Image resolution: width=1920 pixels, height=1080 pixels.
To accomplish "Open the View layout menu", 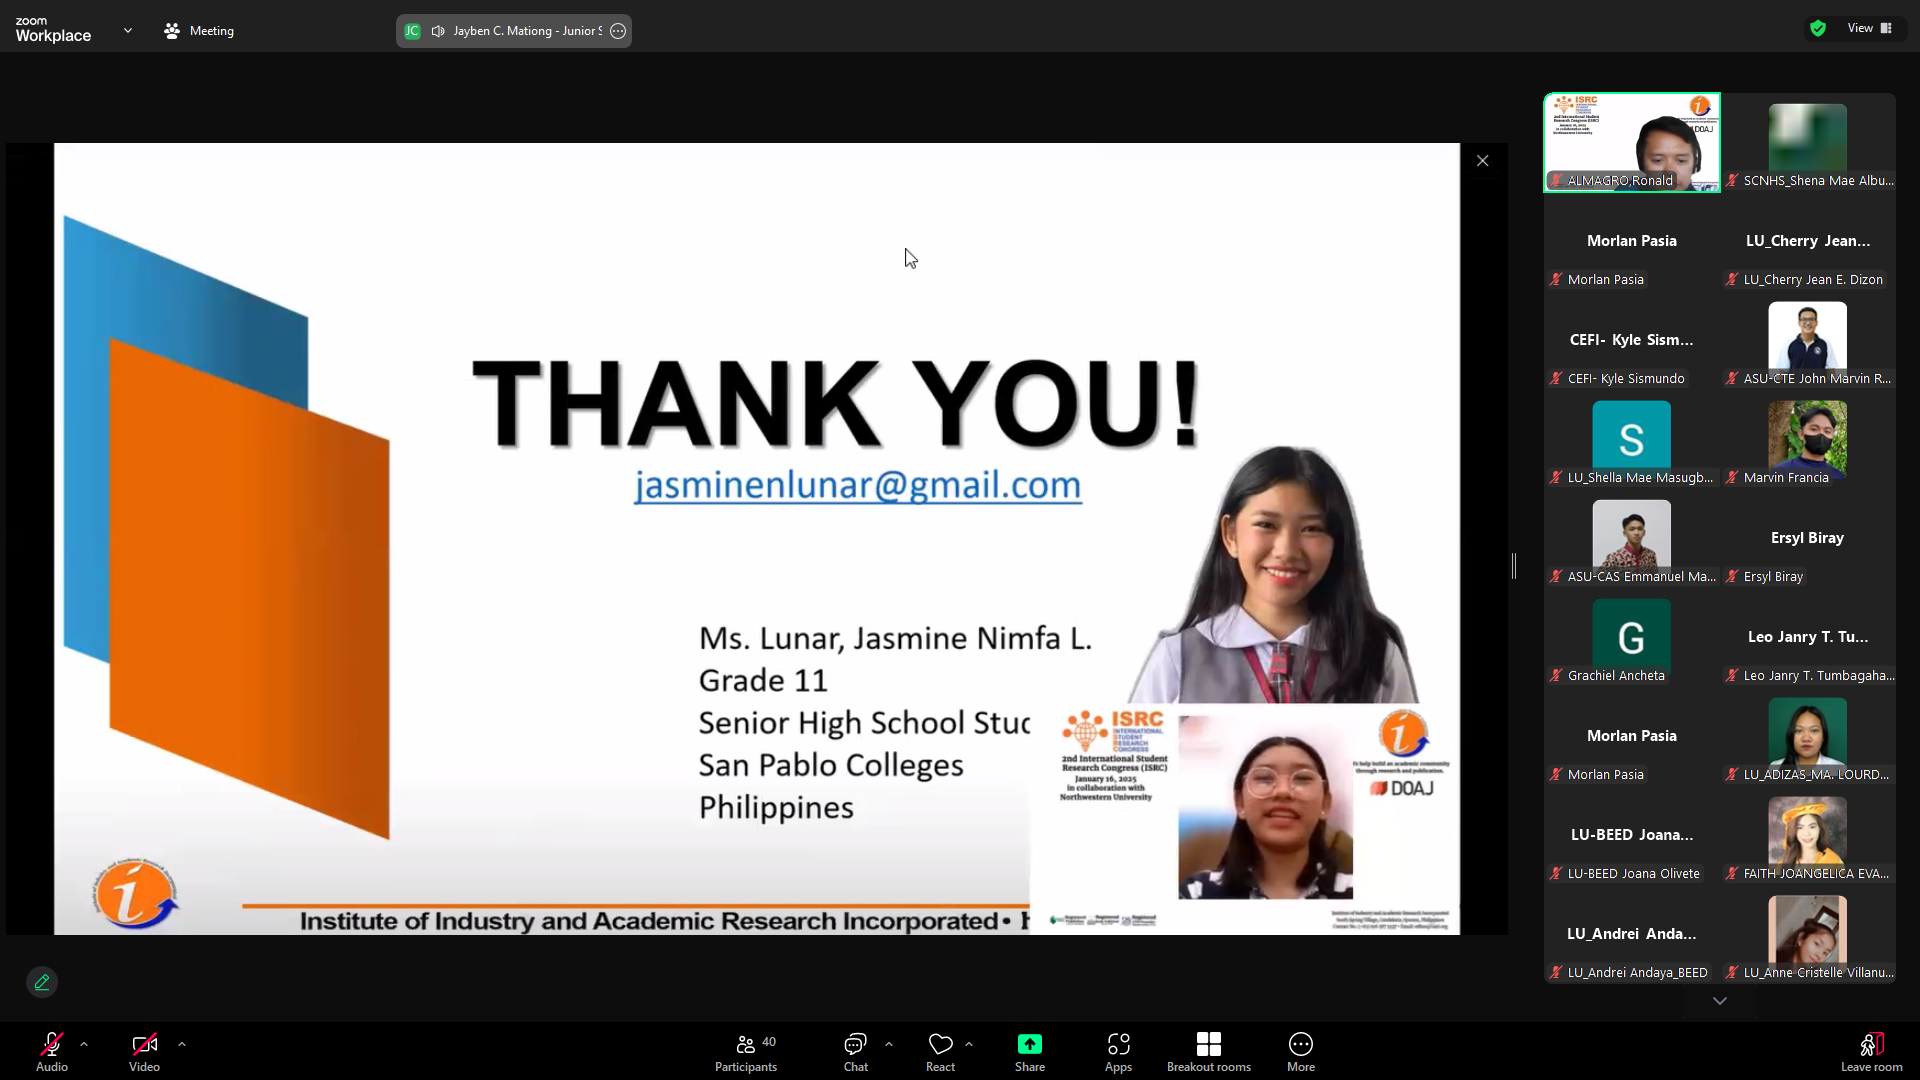I will click(1869, 29).
